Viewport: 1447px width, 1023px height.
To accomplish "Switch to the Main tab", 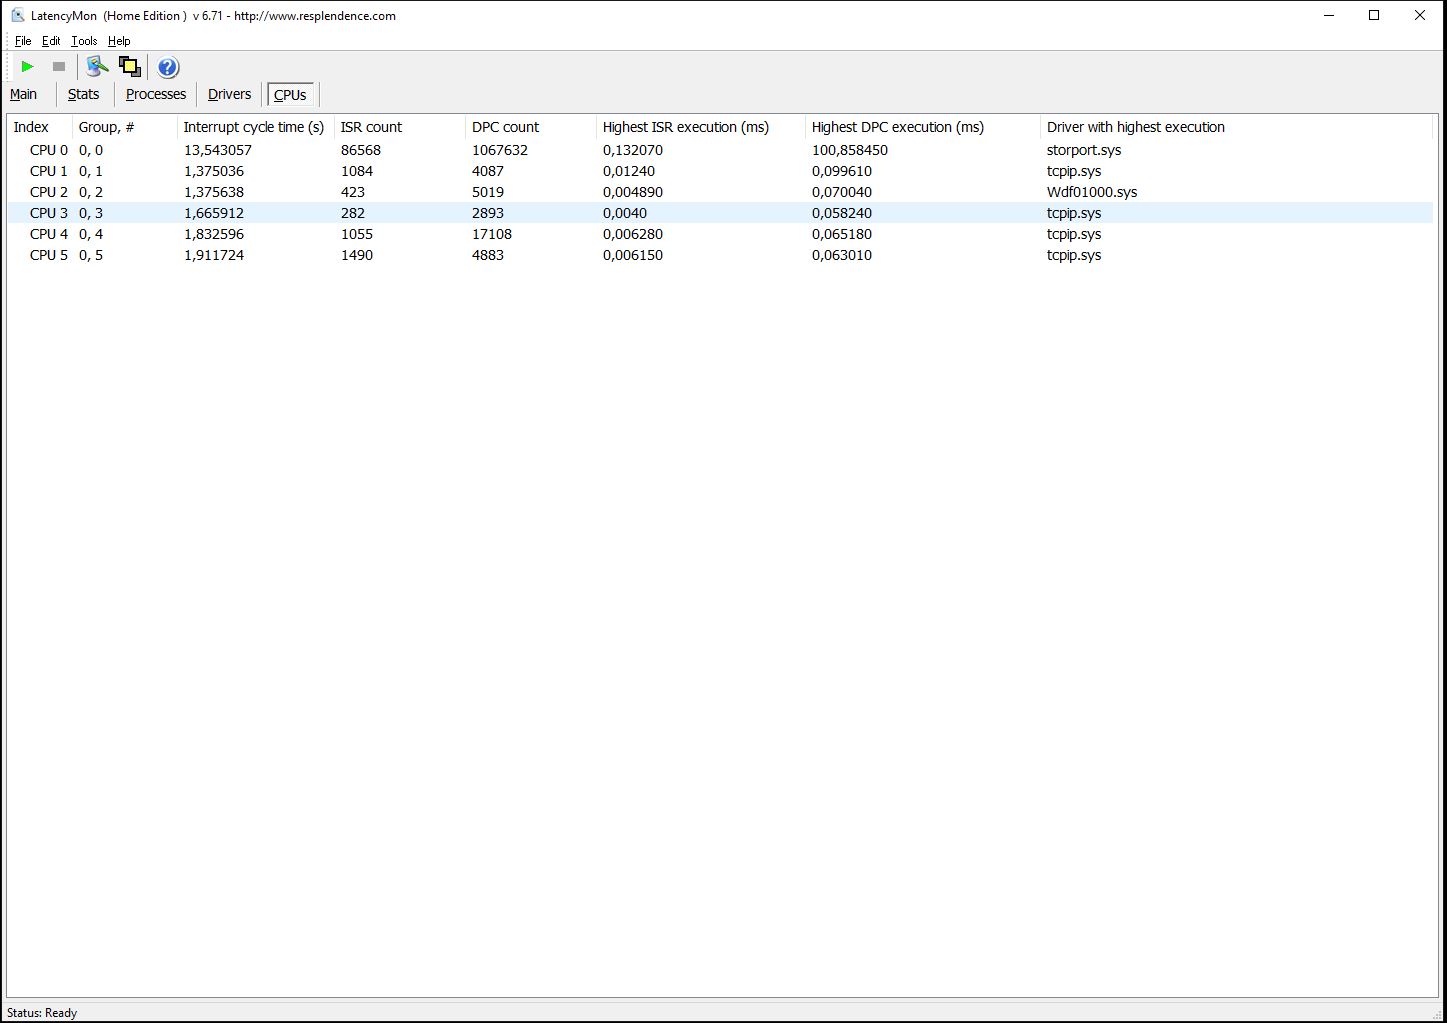I will coord(24,94).
